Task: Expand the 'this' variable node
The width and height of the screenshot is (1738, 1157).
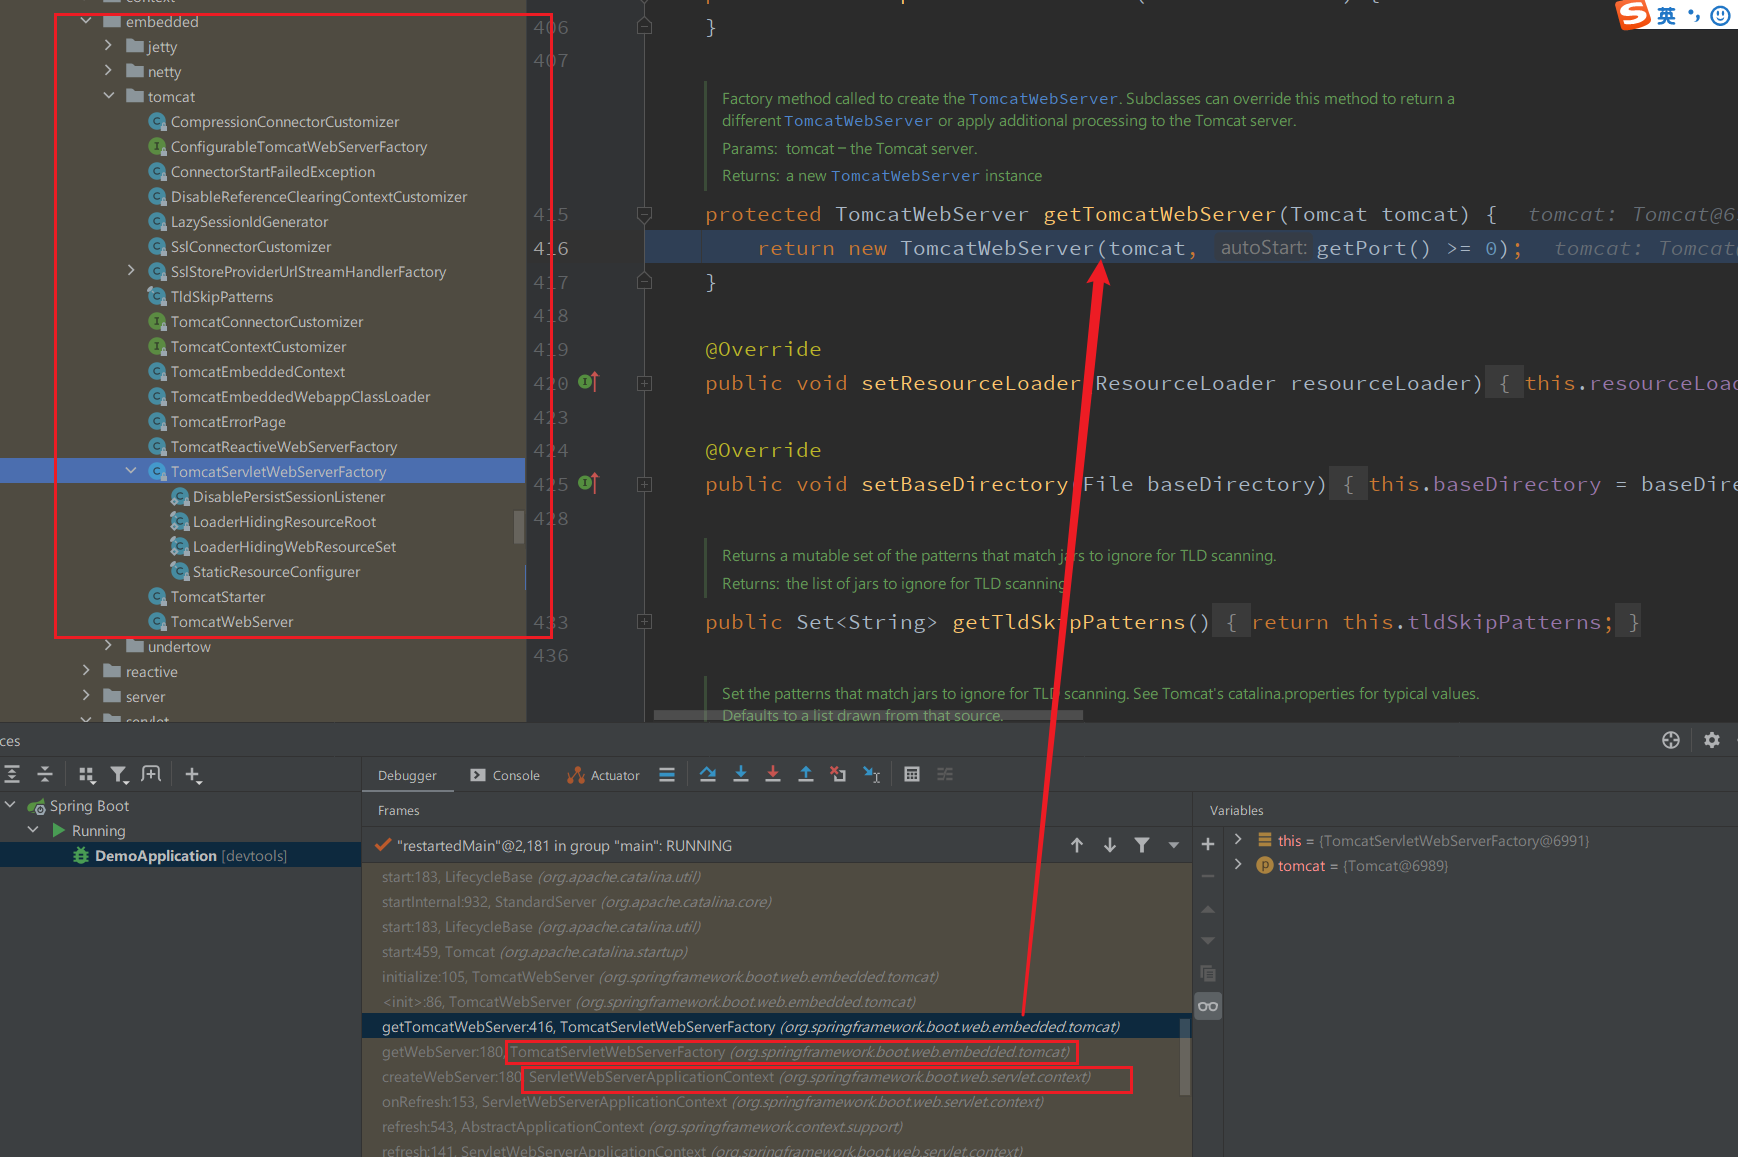Action: click(x=1238, y=840)
